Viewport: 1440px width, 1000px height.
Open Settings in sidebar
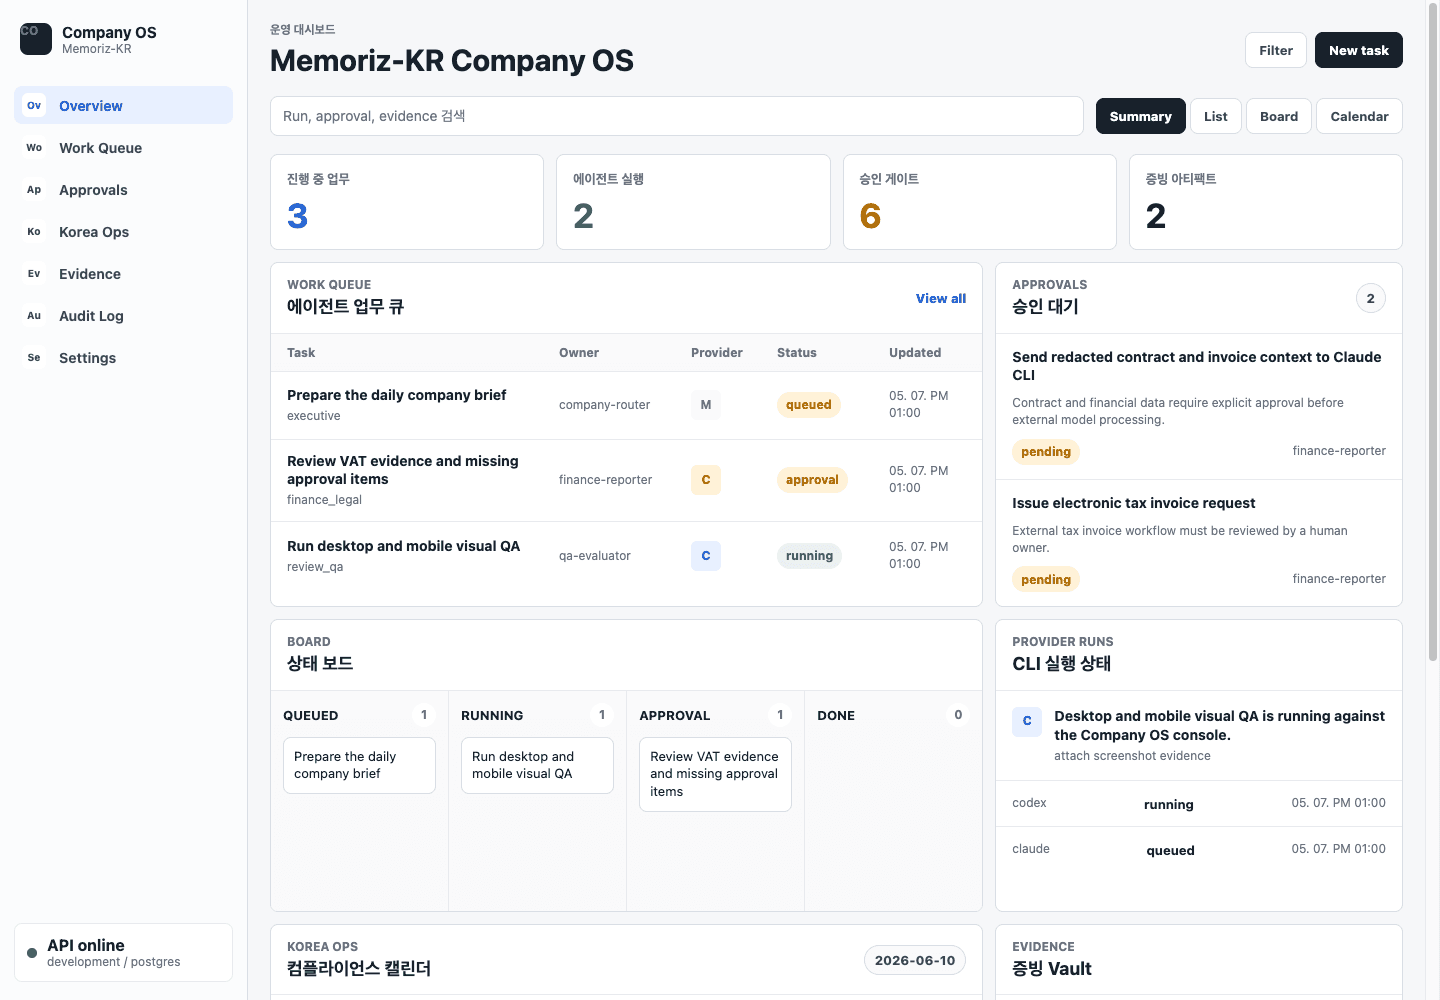tap(123, 357)
